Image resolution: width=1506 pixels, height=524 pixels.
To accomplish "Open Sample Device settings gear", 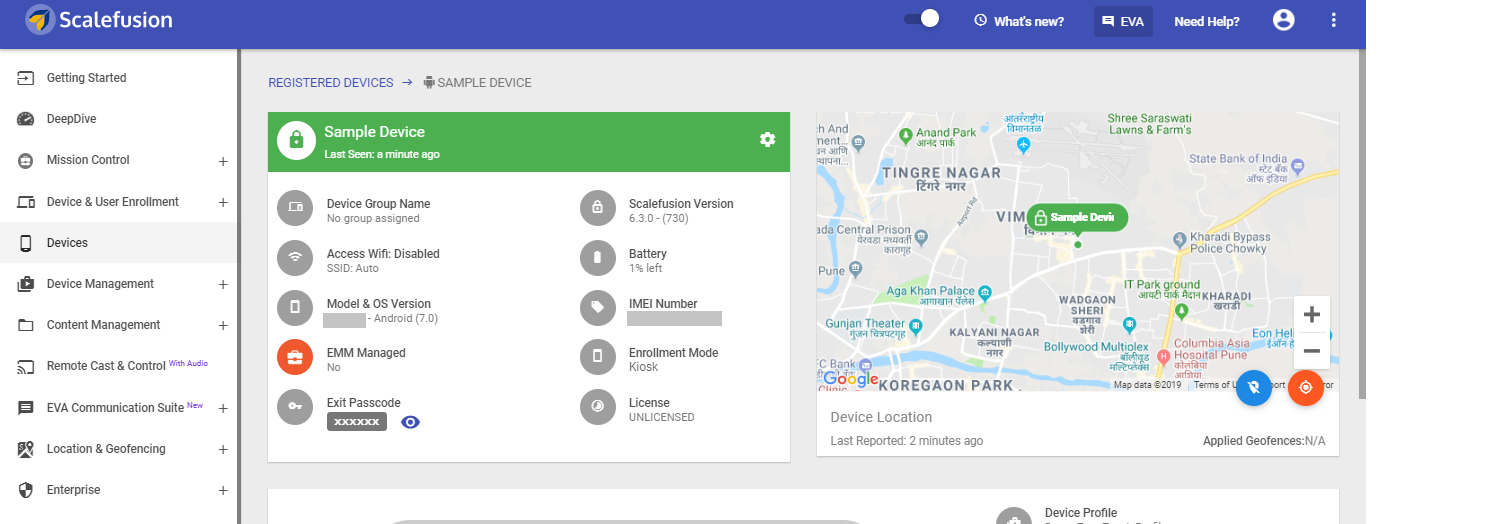I will tap(767, 139).
